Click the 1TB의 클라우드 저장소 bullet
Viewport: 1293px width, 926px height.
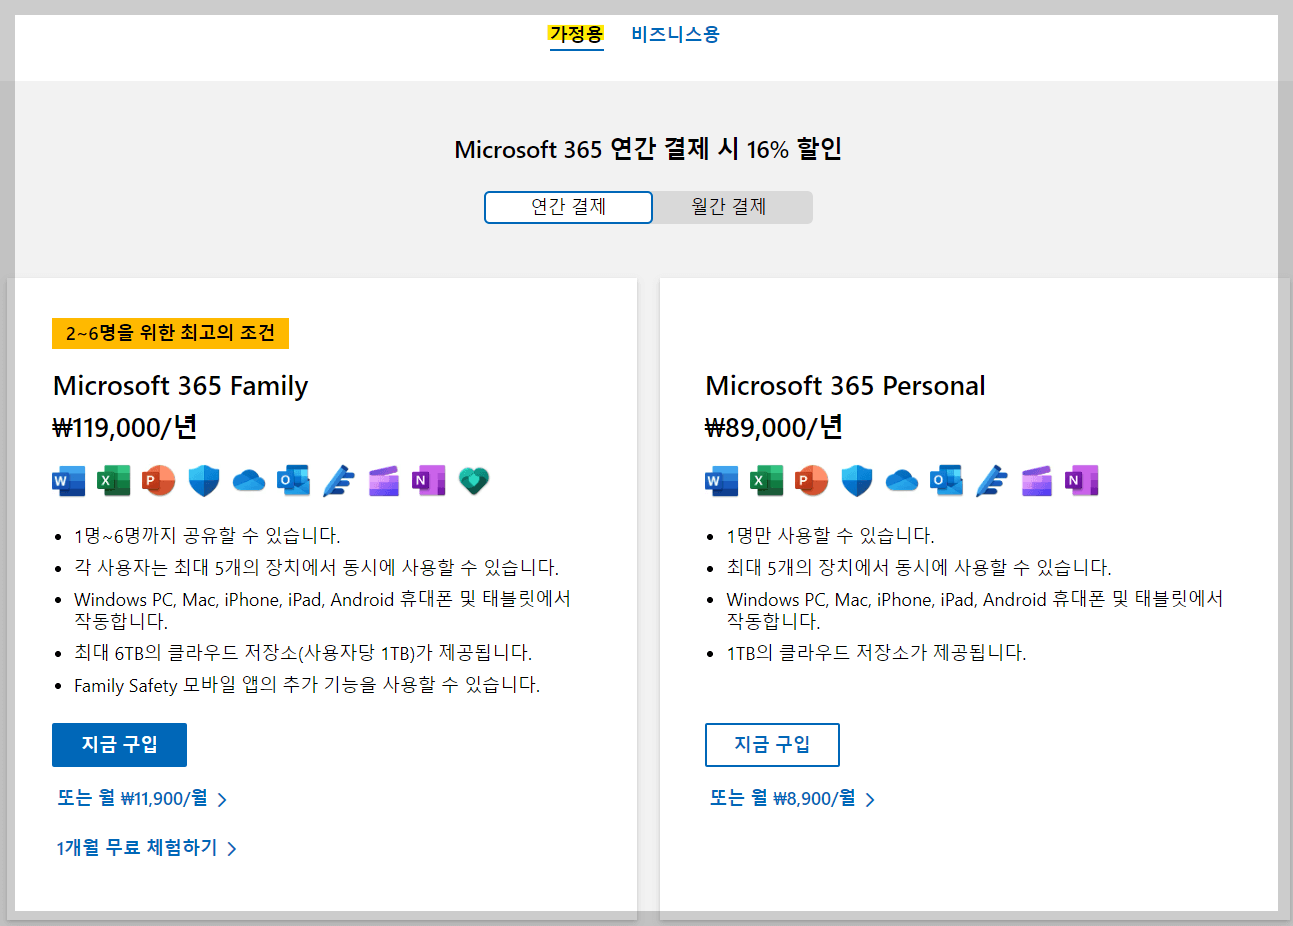[876, 653]
